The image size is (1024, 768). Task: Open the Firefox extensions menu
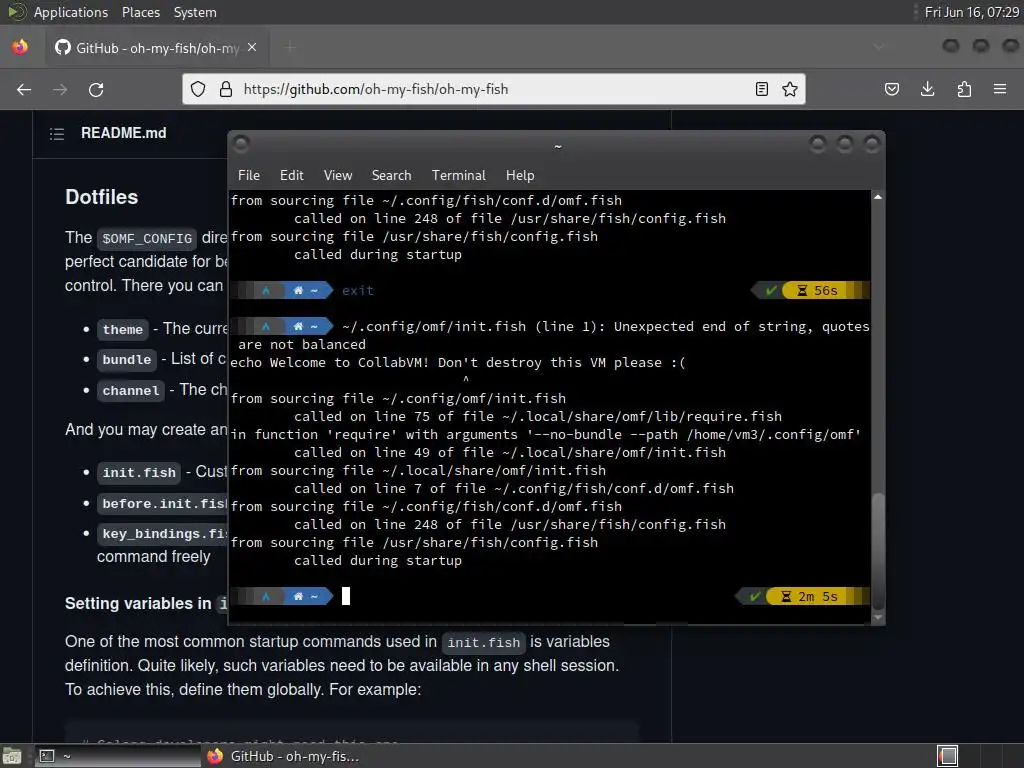[x=964, y=89]
